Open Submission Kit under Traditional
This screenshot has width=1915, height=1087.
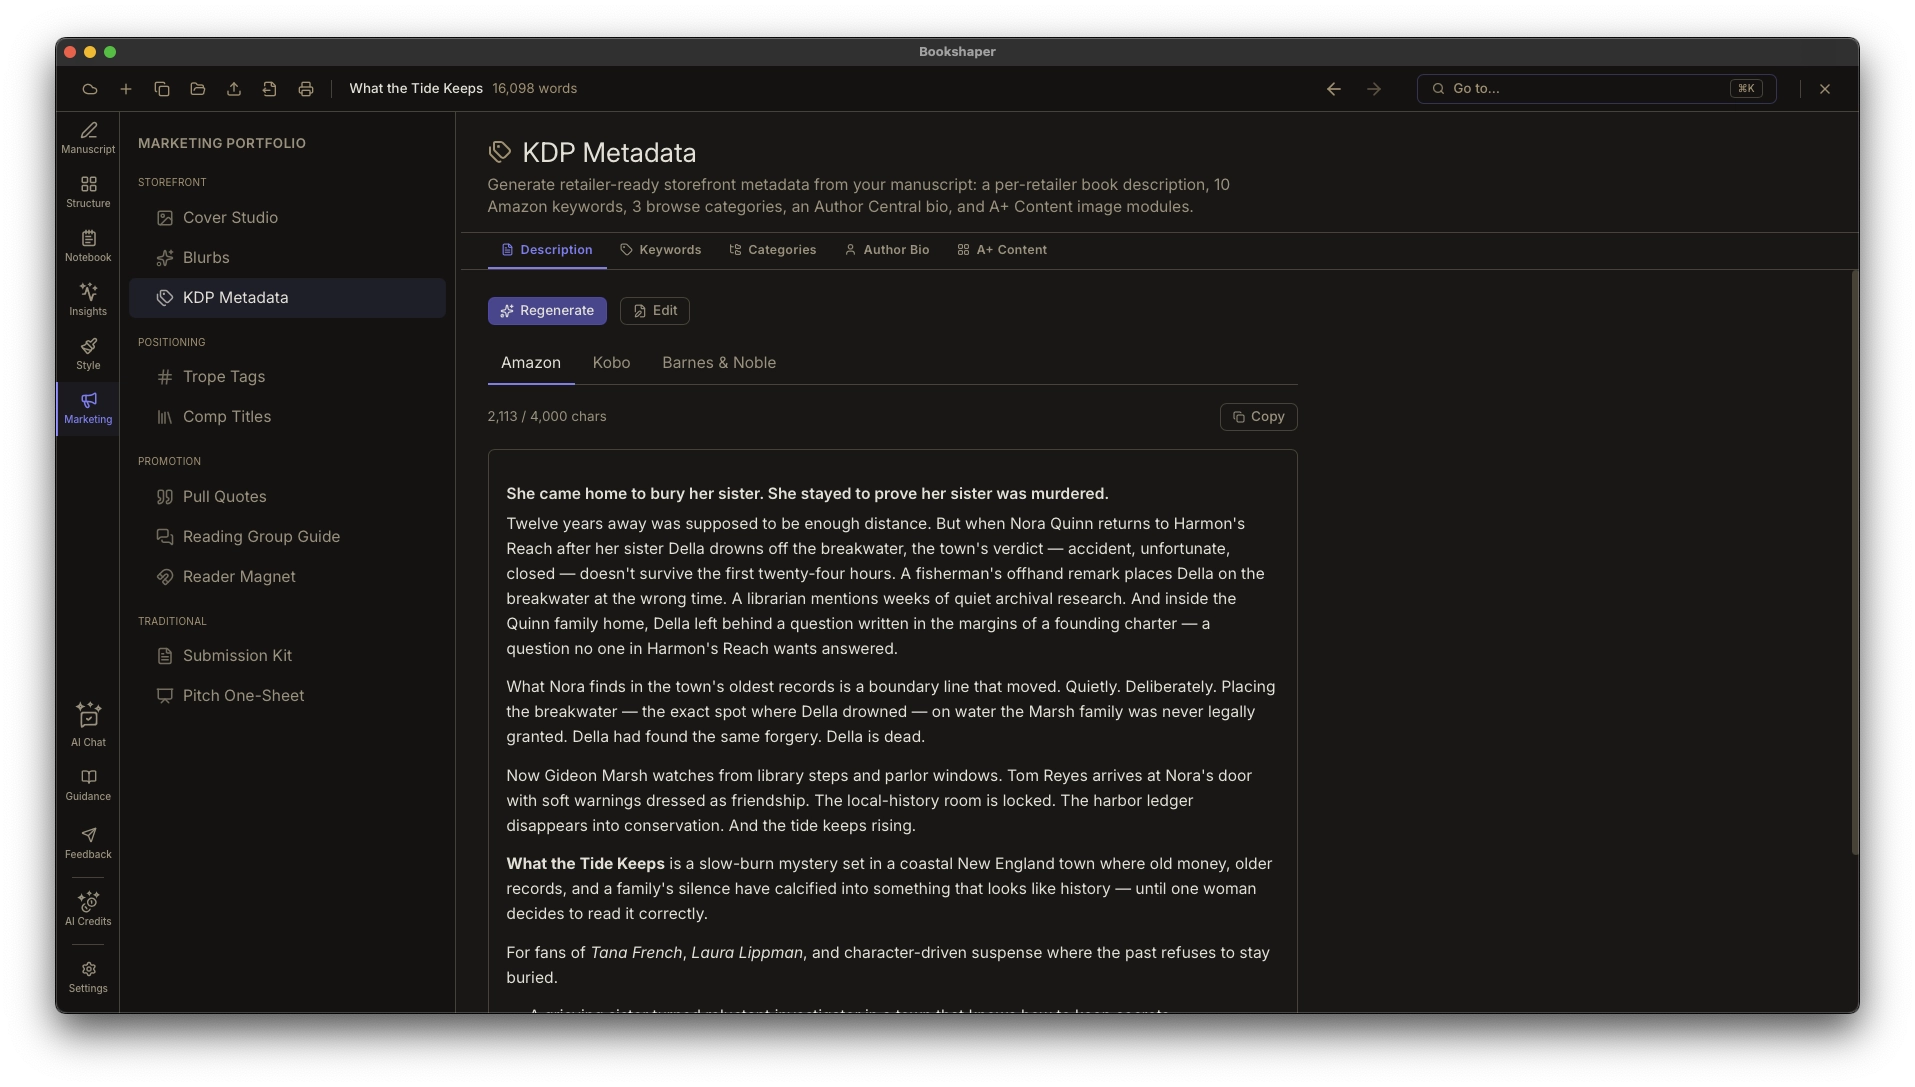pos(287,656)
